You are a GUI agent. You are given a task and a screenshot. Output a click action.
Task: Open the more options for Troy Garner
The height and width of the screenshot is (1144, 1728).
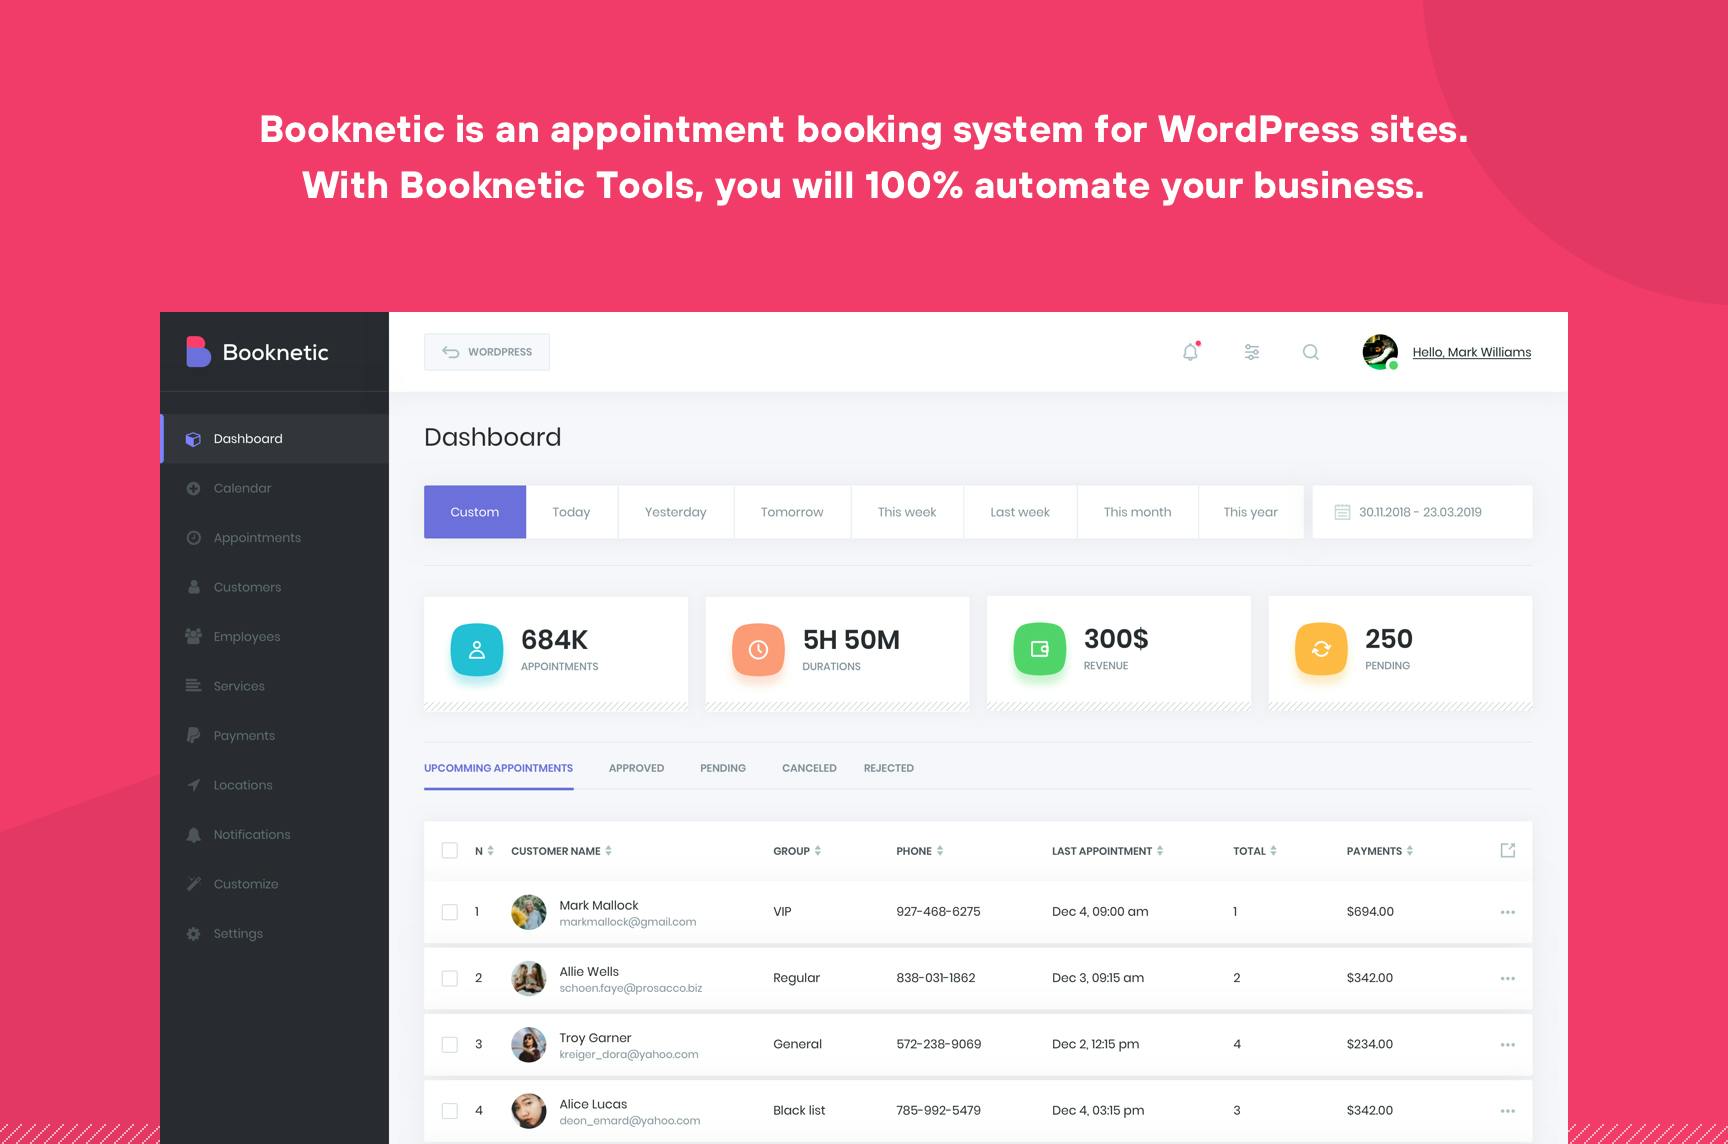[x=1508, y=1044]
